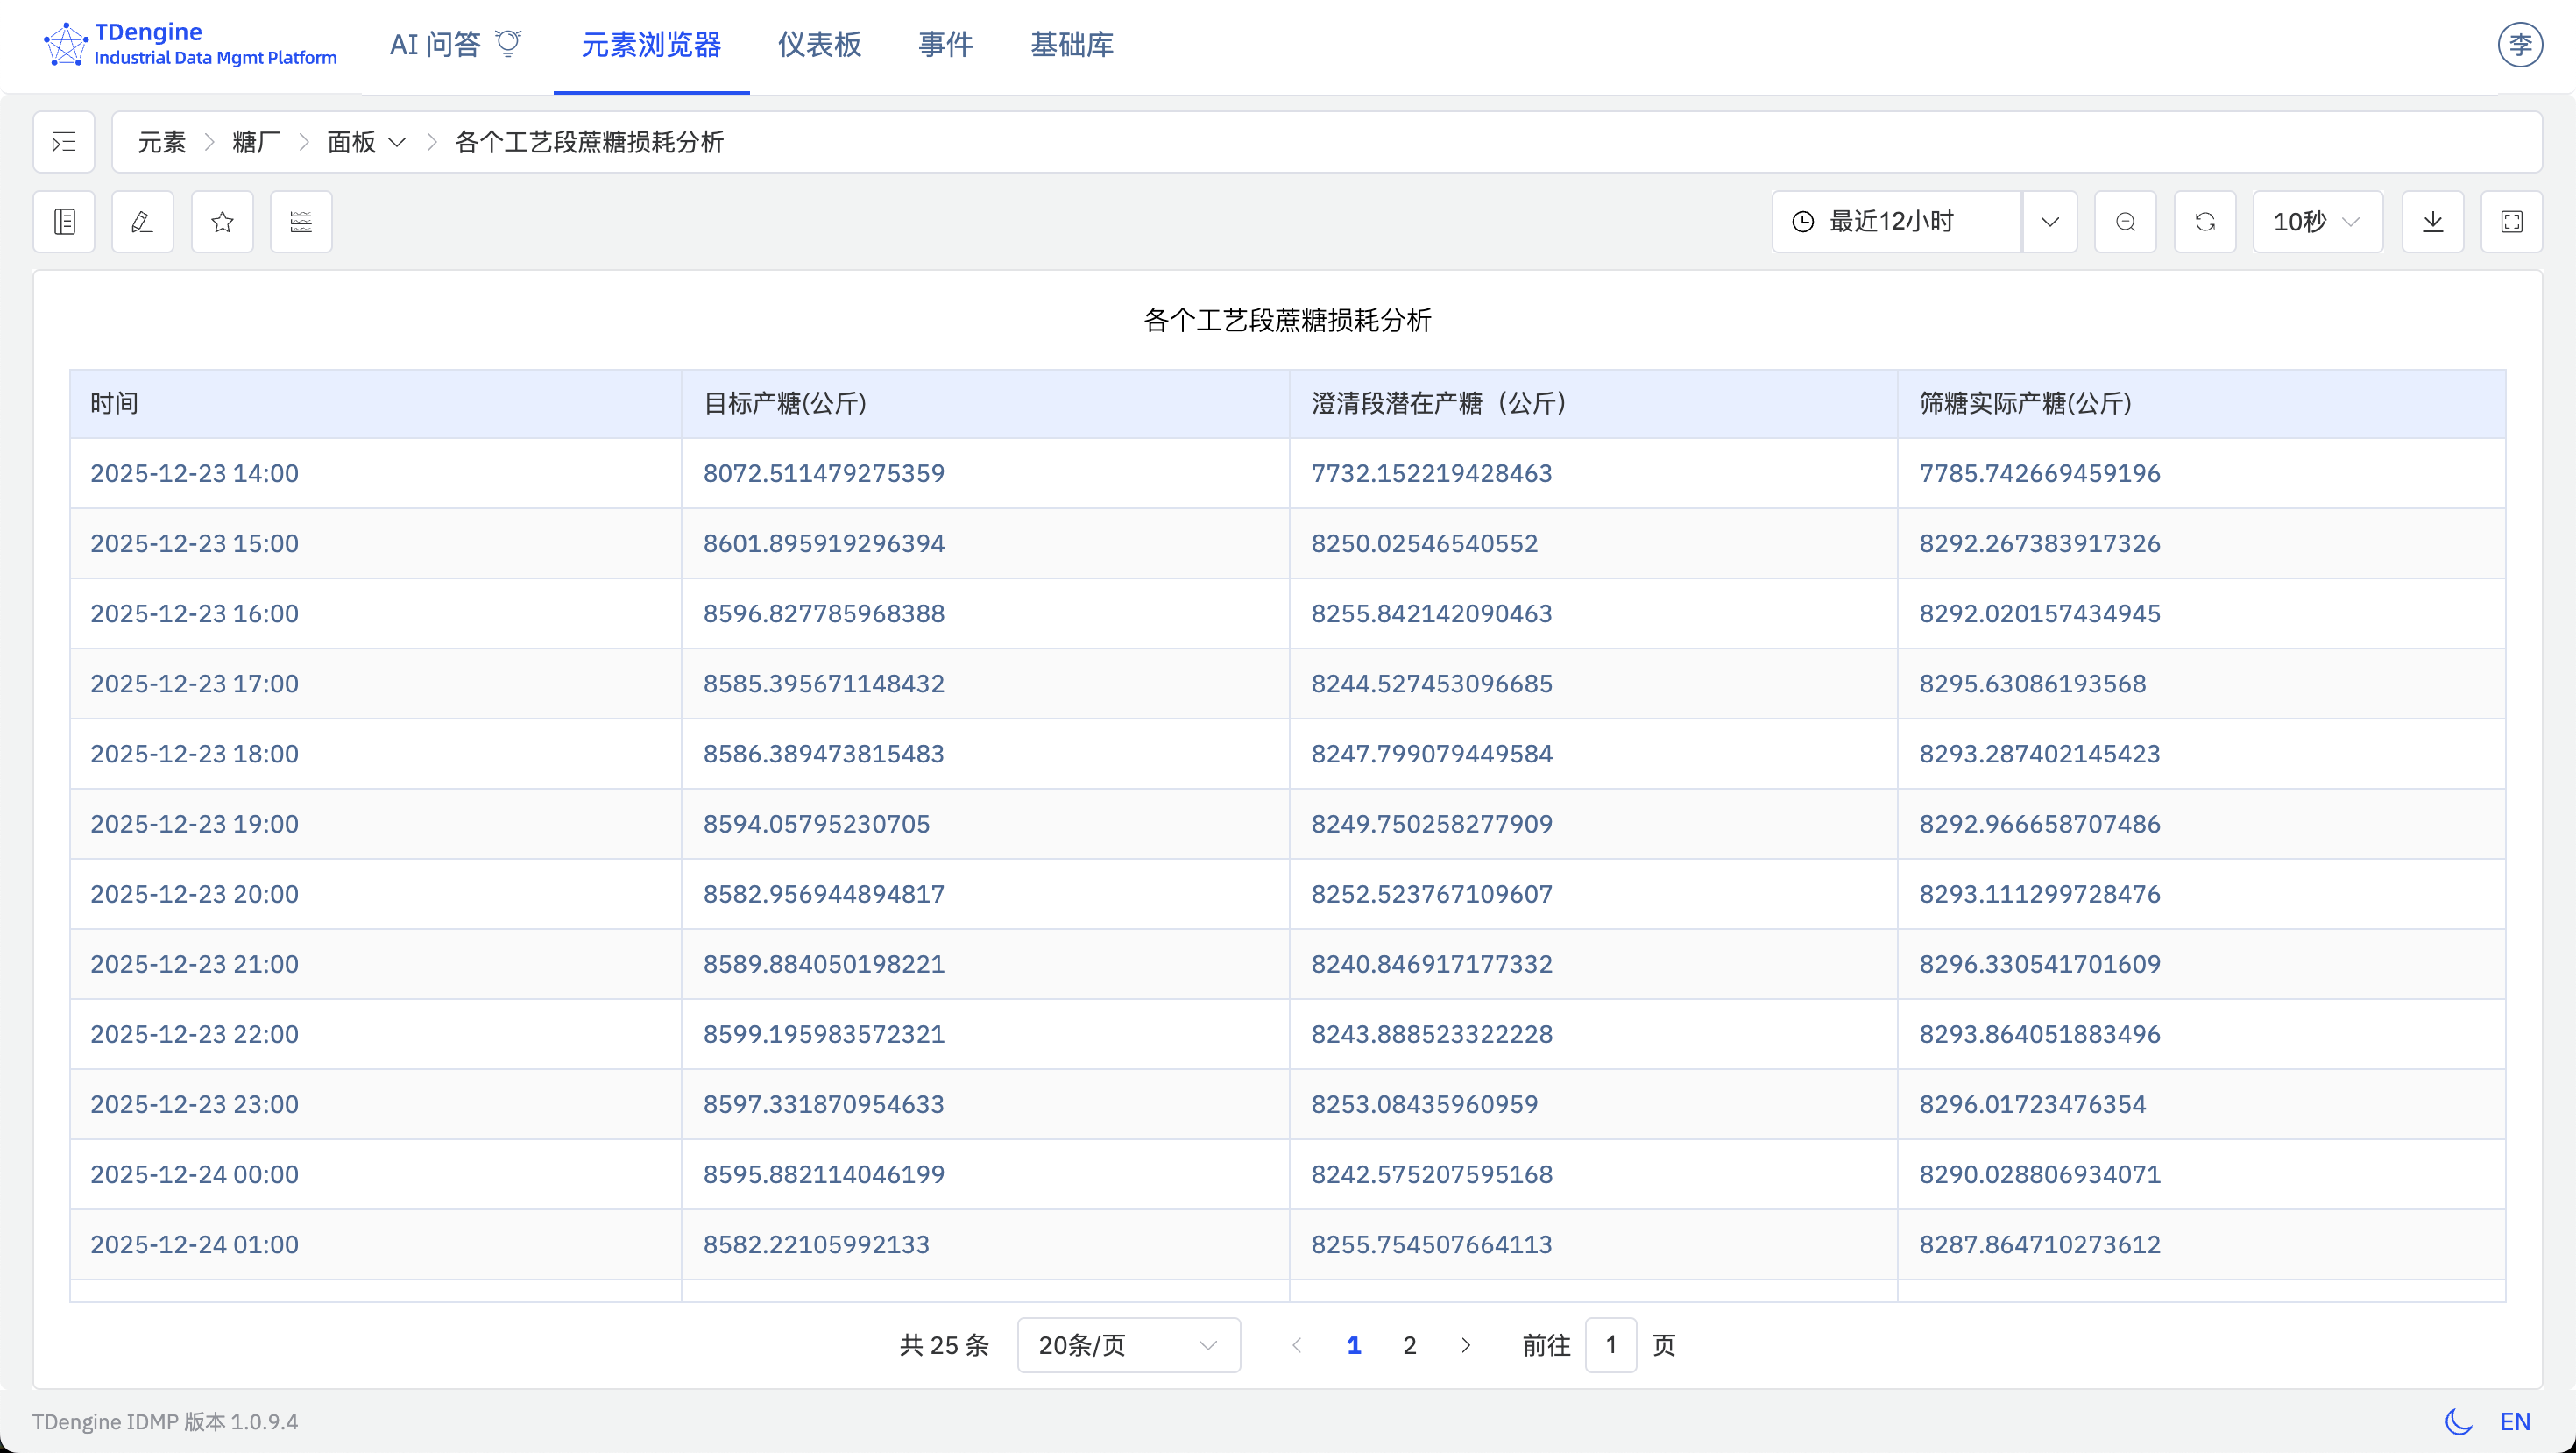Image resolution: width=2576 pixels, height=1453 pixels.
Task: Switch language to EN
Action: pos(2517,1421)
